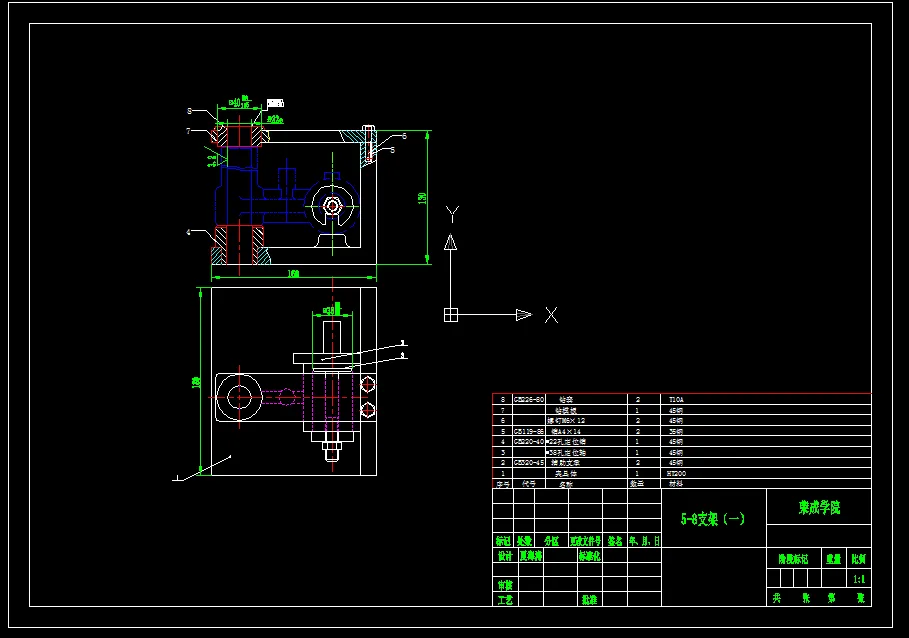Click the "年、月、日" title block cell
Image resolution: width=909 pixels, height=638 pixels.
click(644, 541)
